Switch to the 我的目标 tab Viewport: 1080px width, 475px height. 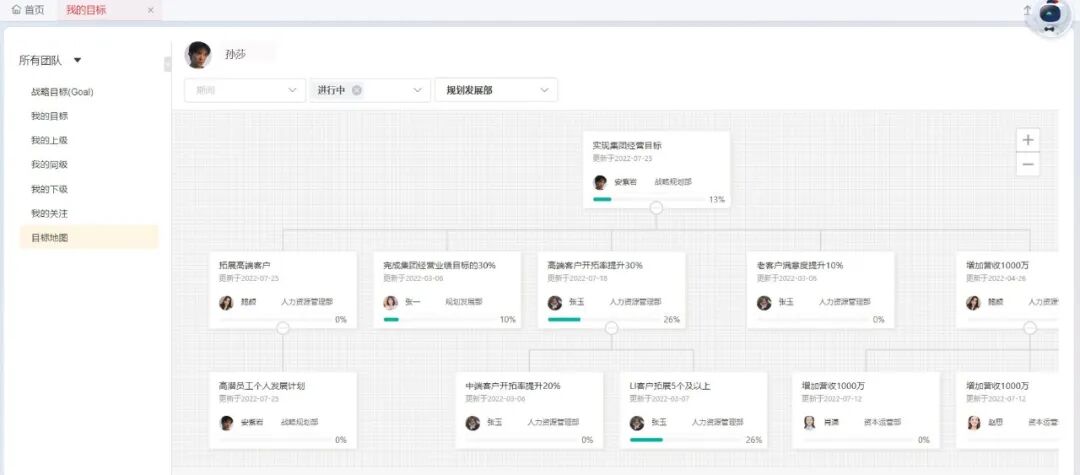[x=86, y=10]
